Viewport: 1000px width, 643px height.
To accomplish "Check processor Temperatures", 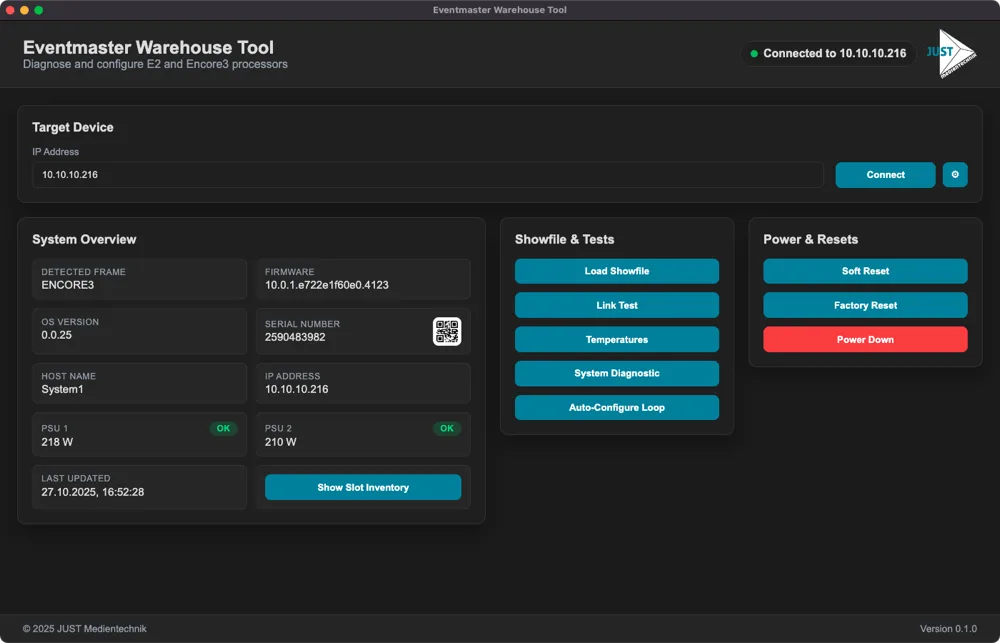I will (616, 339).
